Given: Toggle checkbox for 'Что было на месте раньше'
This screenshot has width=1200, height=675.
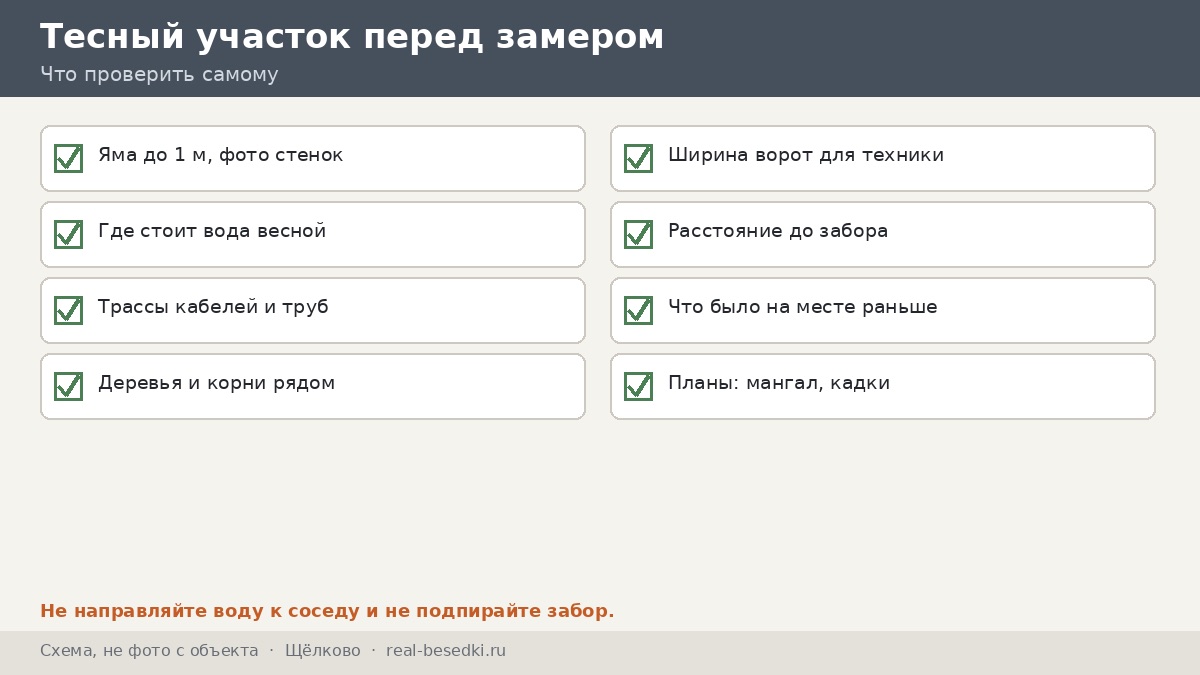Looking at the screenshot, I should click(x=638, y=310).
